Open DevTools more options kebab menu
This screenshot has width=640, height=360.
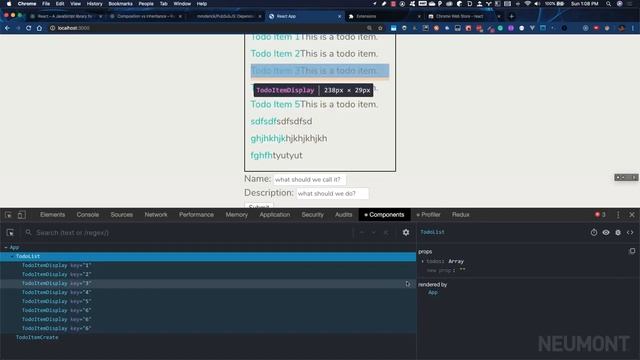618,215
